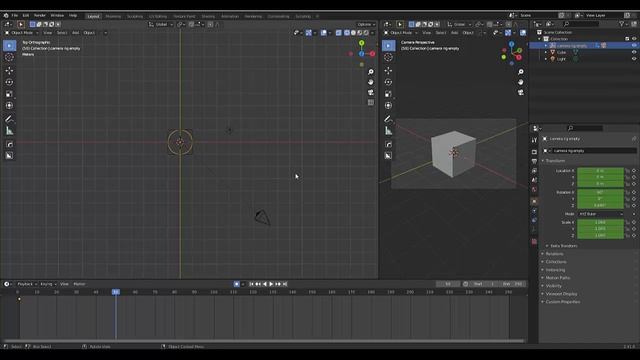
Task: Click zoom magnifier icon in right camera viewport
Action: [521, 72]
